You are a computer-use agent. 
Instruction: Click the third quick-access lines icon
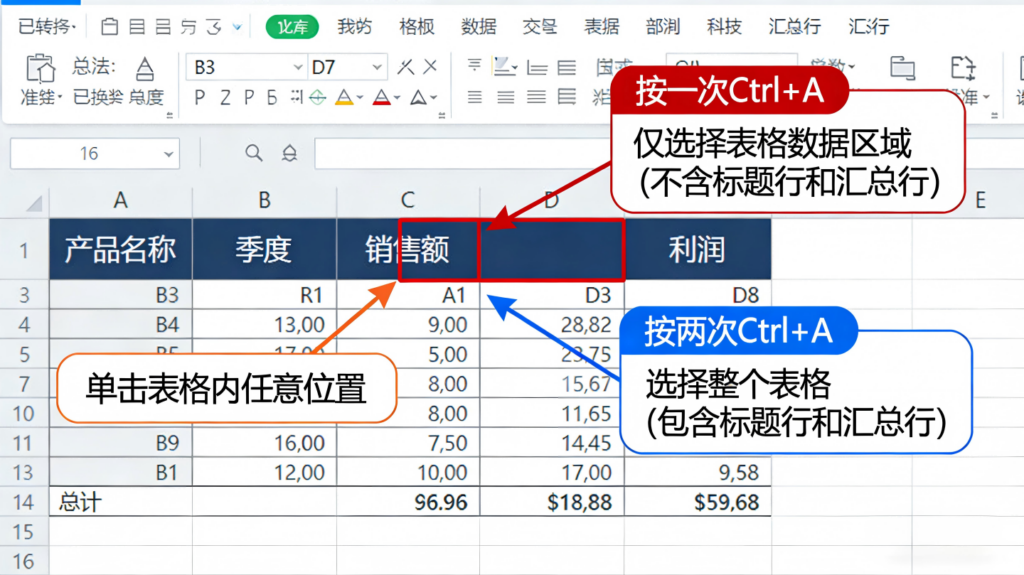click(163, 27)
